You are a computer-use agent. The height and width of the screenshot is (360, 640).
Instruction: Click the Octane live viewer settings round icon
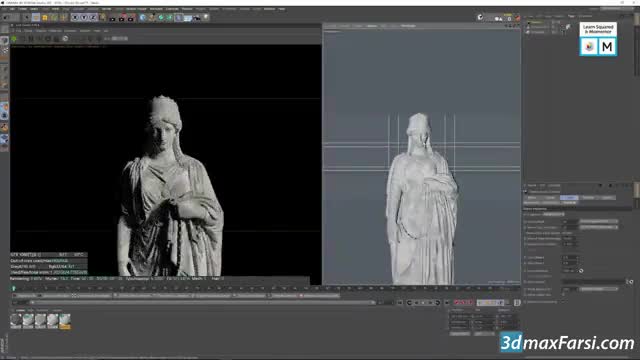tap(65, 39)
